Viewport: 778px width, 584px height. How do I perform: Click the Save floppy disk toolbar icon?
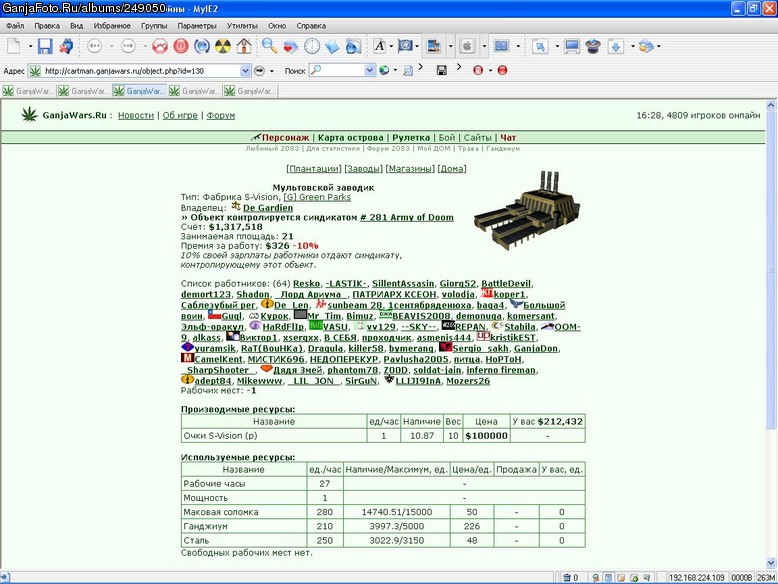45,46
